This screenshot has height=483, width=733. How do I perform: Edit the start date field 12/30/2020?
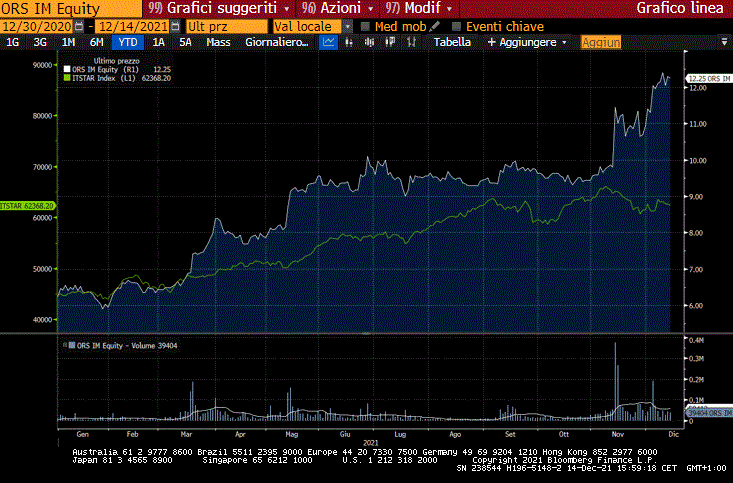(37, 26)
